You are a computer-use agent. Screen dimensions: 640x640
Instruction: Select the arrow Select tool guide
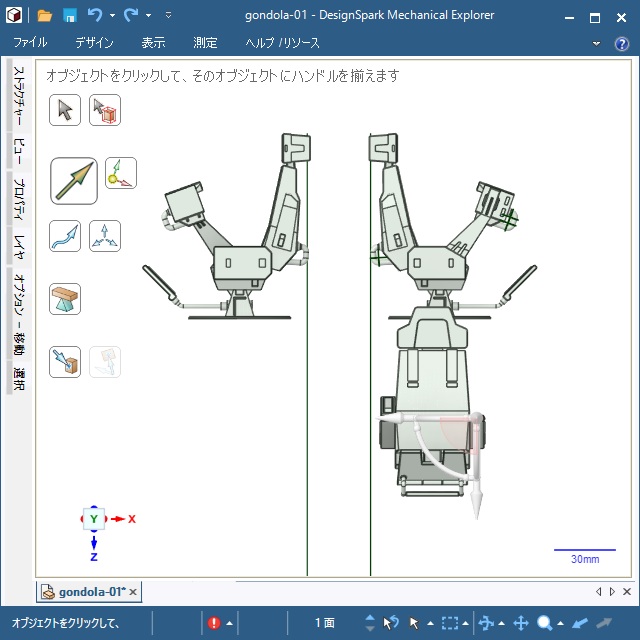point(65,110)
